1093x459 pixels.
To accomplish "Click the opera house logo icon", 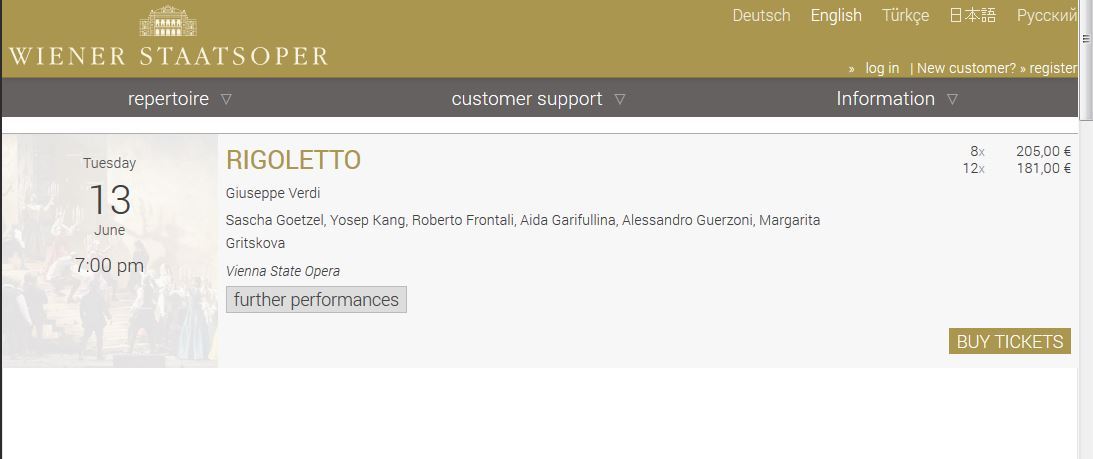I will click(x=168, y=20).
